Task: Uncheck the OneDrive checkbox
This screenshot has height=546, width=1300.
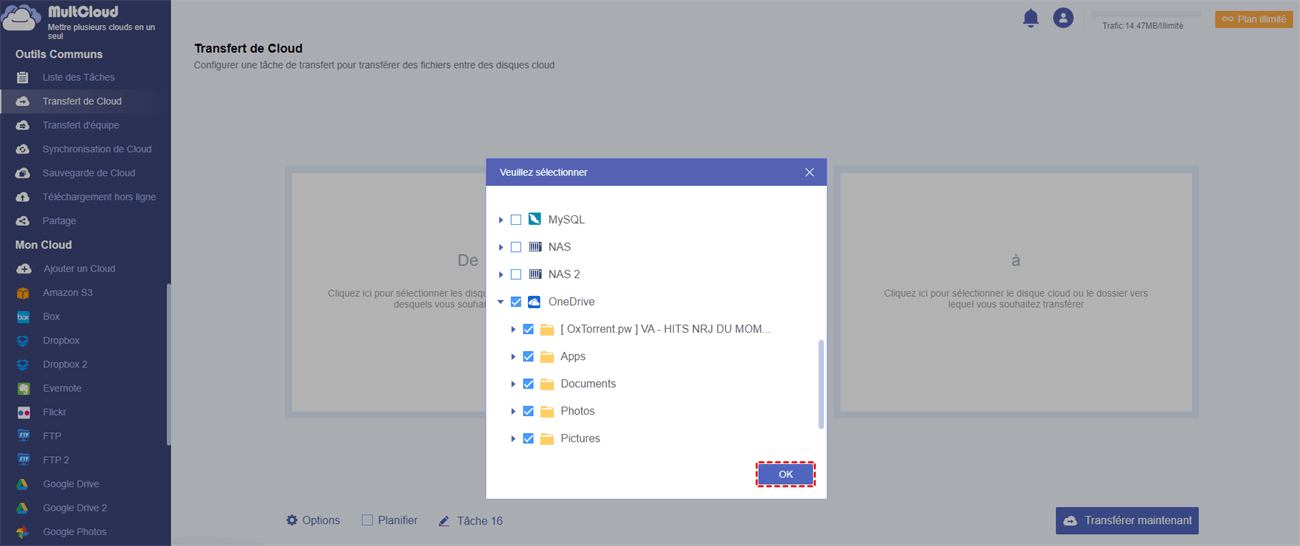Action: point(516,302)
